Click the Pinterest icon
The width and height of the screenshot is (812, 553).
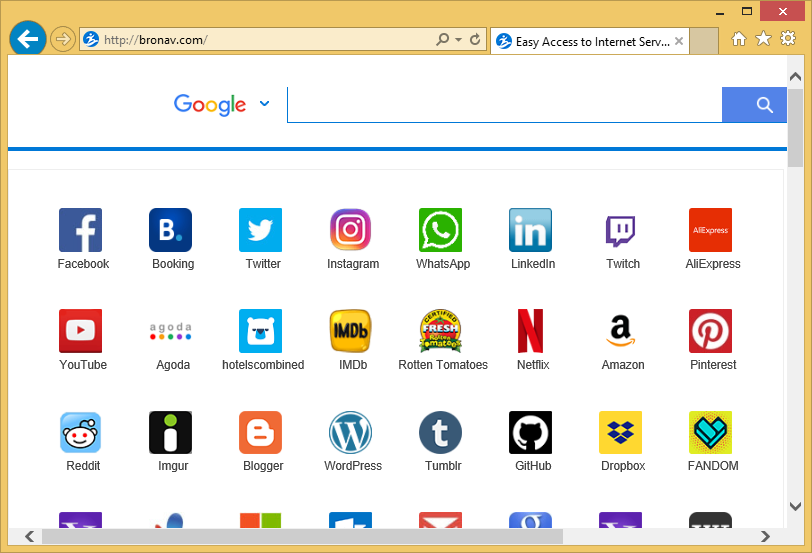[x=710, y=331]
